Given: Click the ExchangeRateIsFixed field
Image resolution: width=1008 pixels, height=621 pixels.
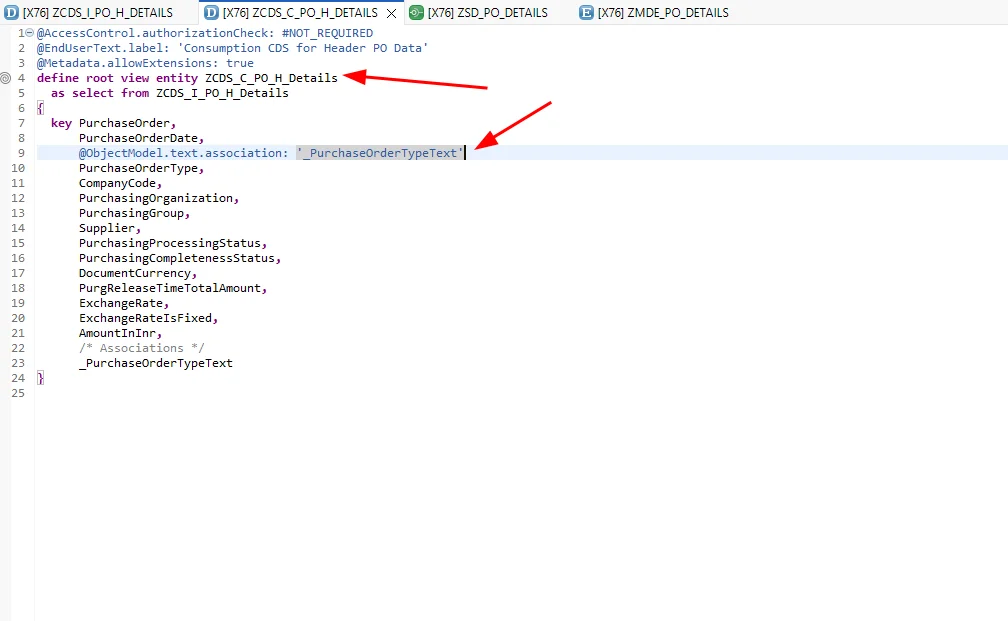Looking at the screenshot, I should click(x=145, y=318).
